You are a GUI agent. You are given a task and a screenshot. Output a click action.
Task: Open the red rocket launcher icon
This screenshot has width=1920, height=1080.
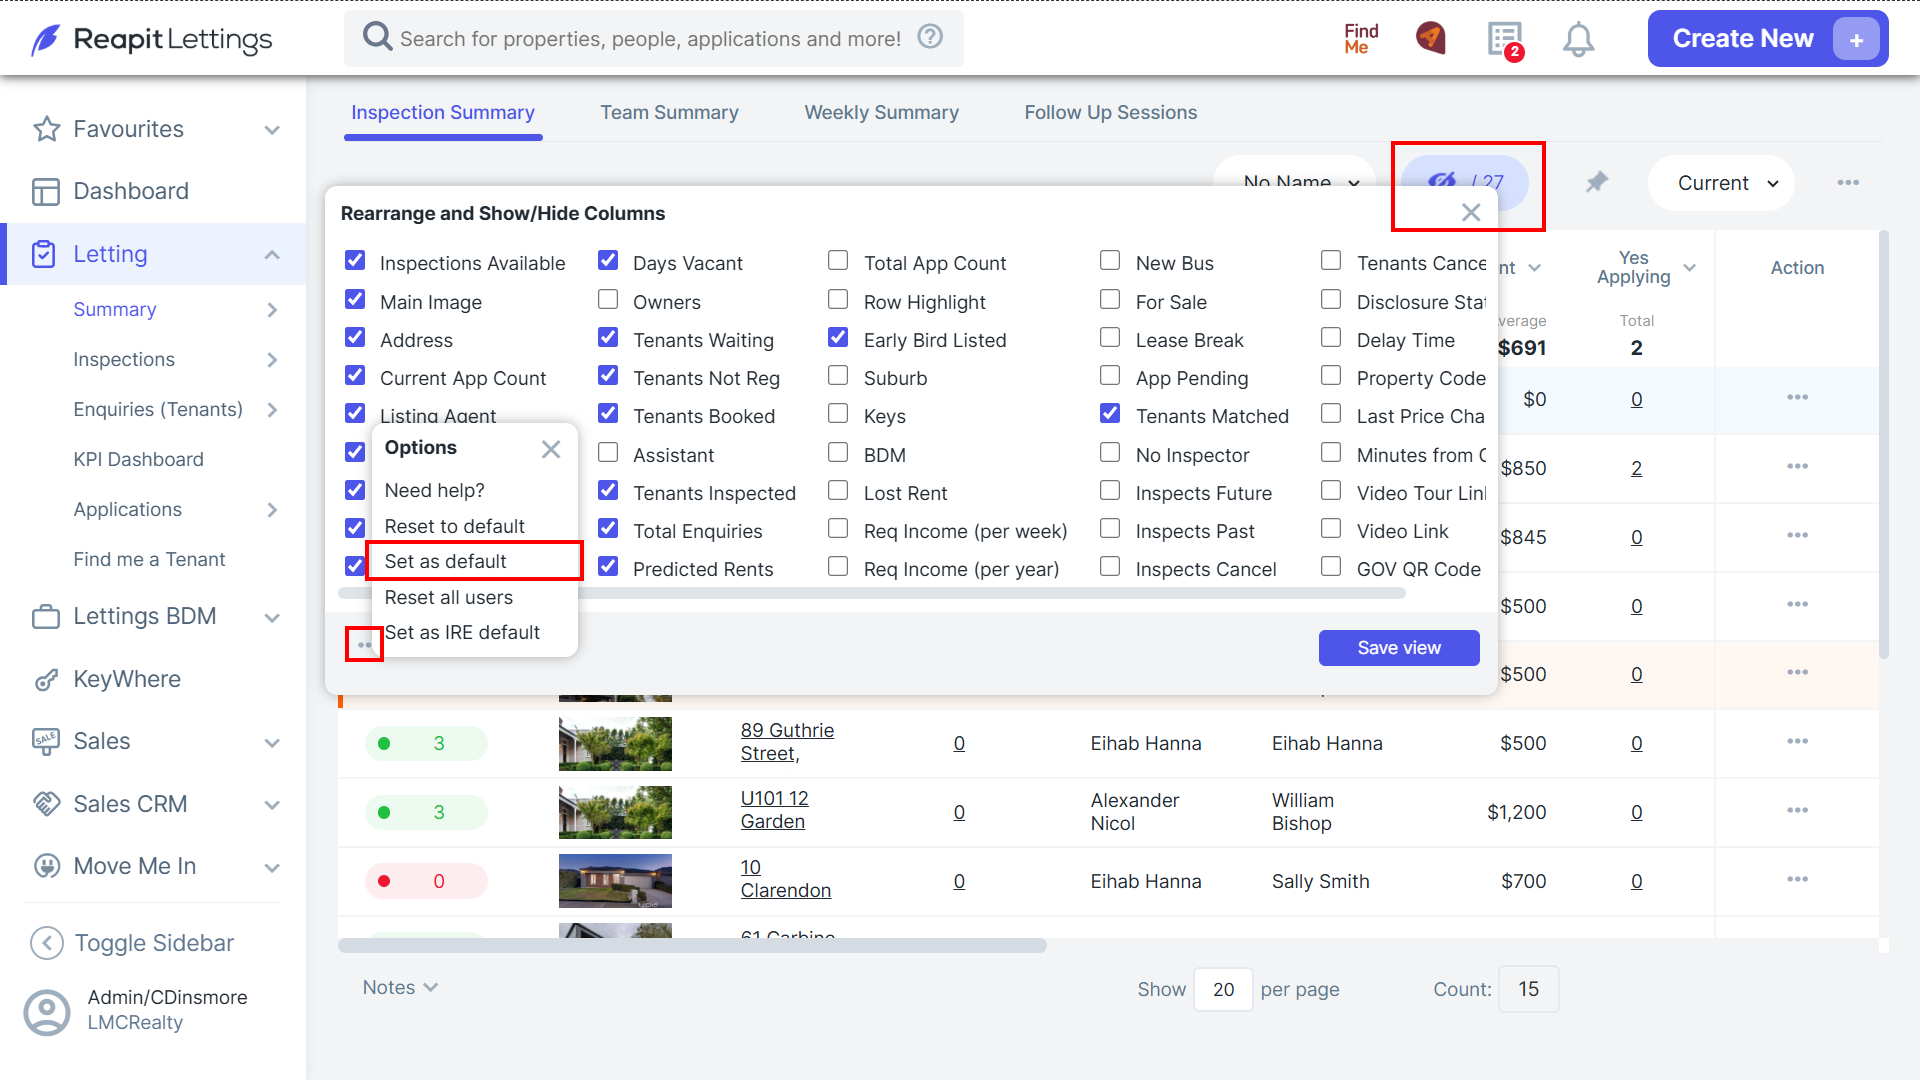[x=1431, y=38]
